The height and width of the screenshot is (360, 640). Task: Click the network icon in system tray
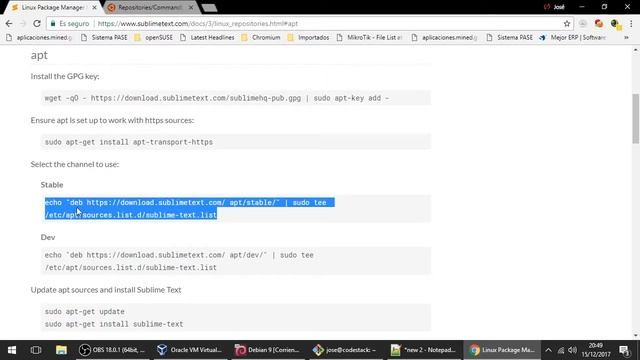point(561,350)
